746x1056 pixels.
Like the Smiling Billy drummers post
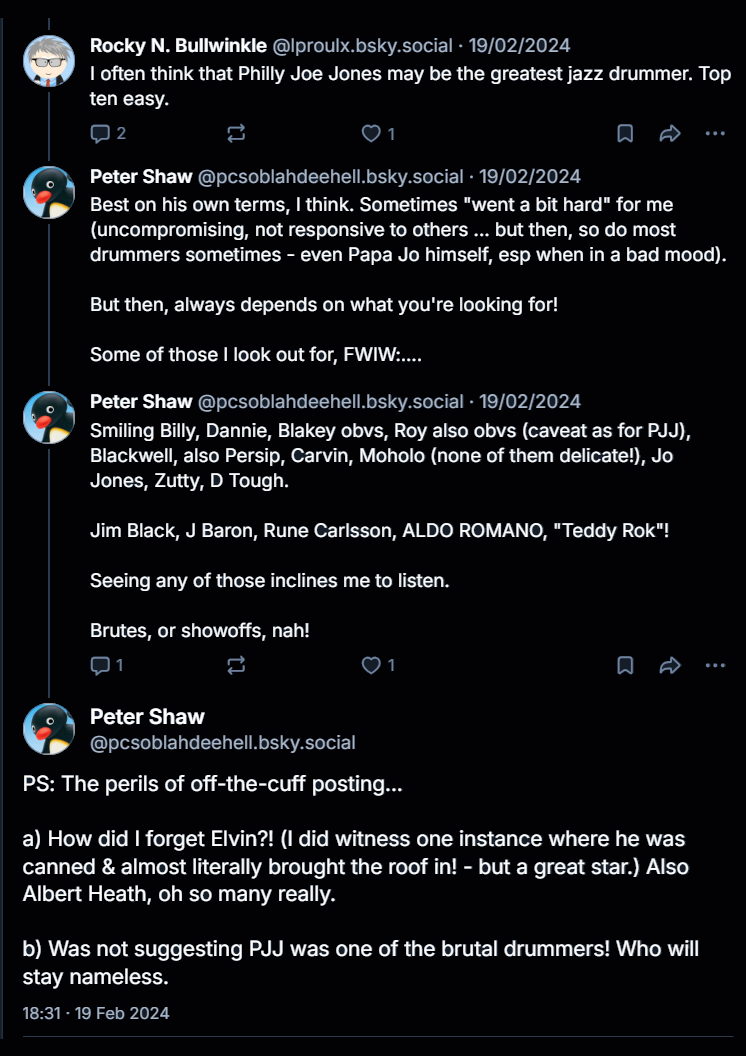(x=371, y=665)
